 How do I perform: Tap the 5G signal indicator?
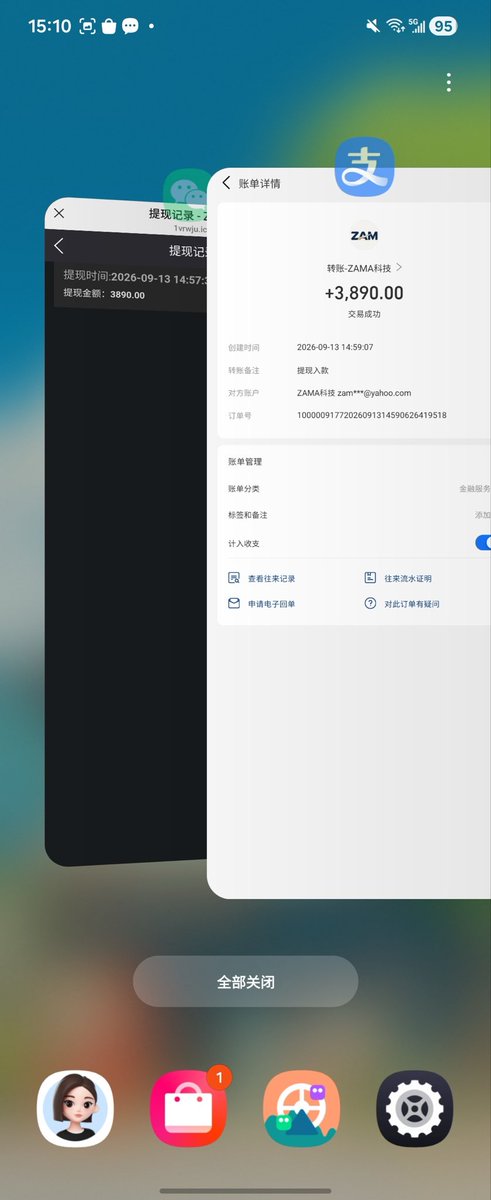click(415, 27)
